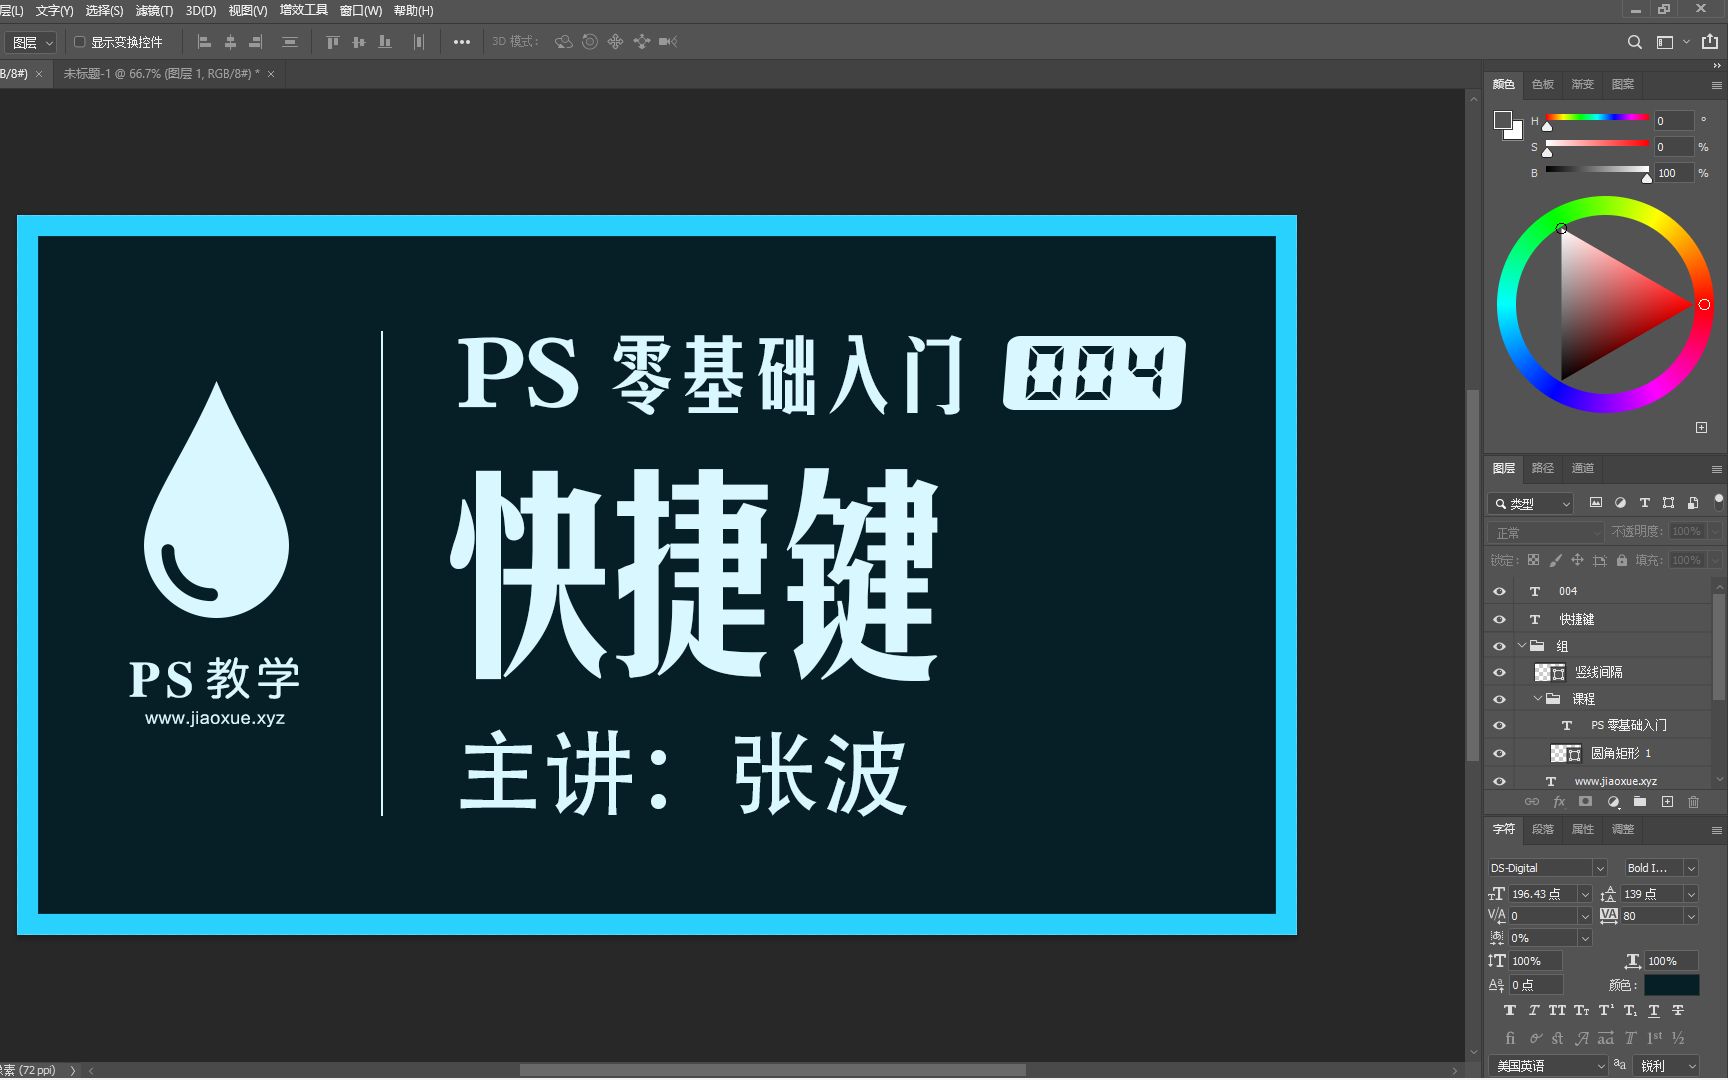Click the adjustment layer filter icon
Viewport: 1728px width, 1080px height.
tap(1620, 503)
